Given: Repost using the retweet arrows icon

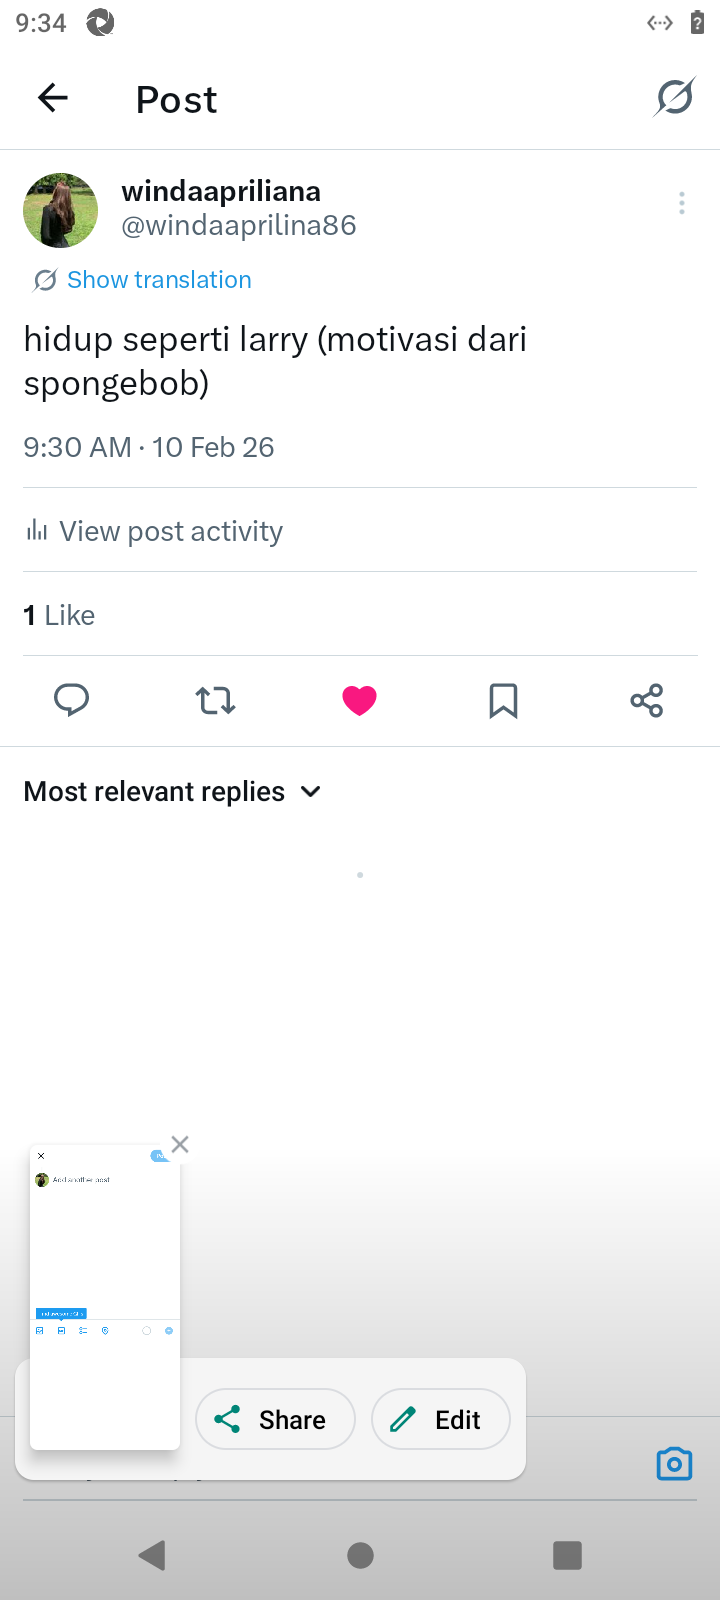Looking at the screenshot, I should 215,700.
